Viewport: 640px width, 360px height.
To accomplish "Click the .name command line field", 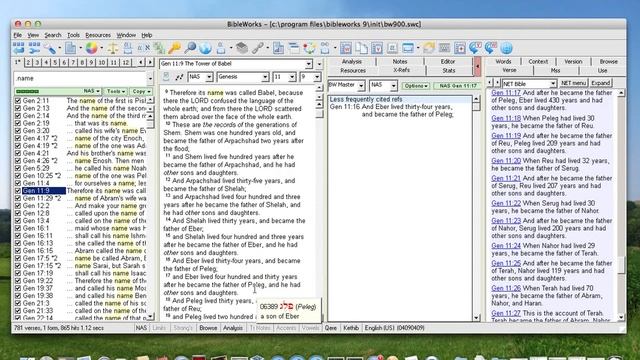I will [80, 78].
